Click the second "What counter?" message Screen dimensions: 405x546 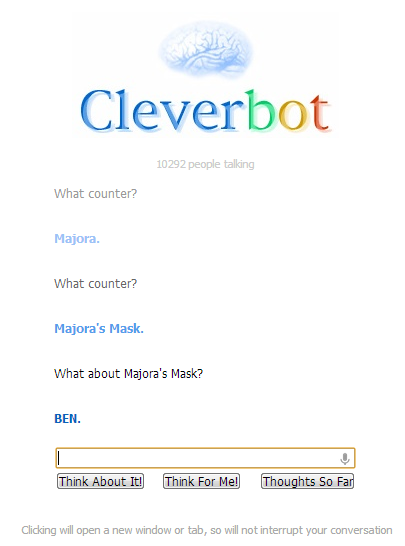95,284
